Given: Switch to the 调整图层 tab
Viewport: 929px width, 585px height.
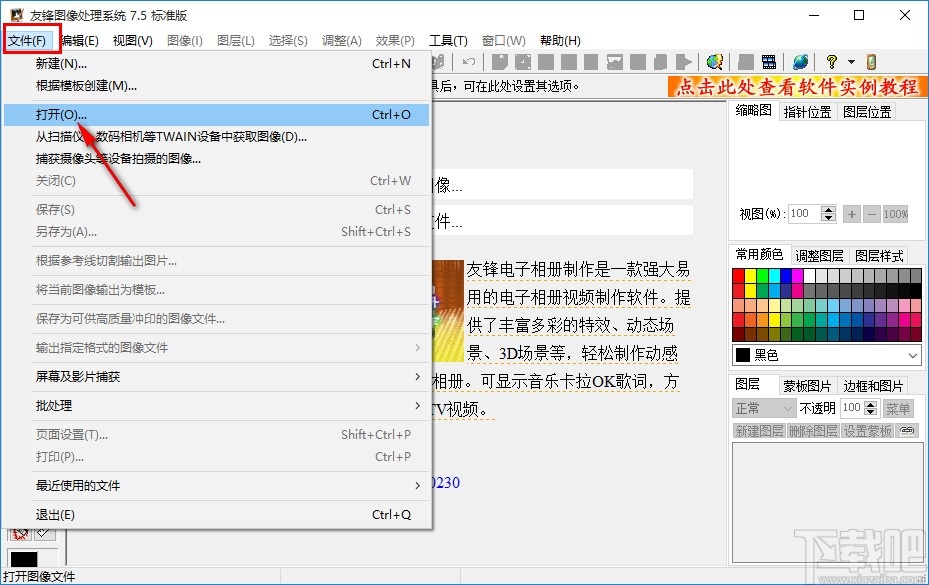Looking at the screenshot, I should [x=820, y=255].
